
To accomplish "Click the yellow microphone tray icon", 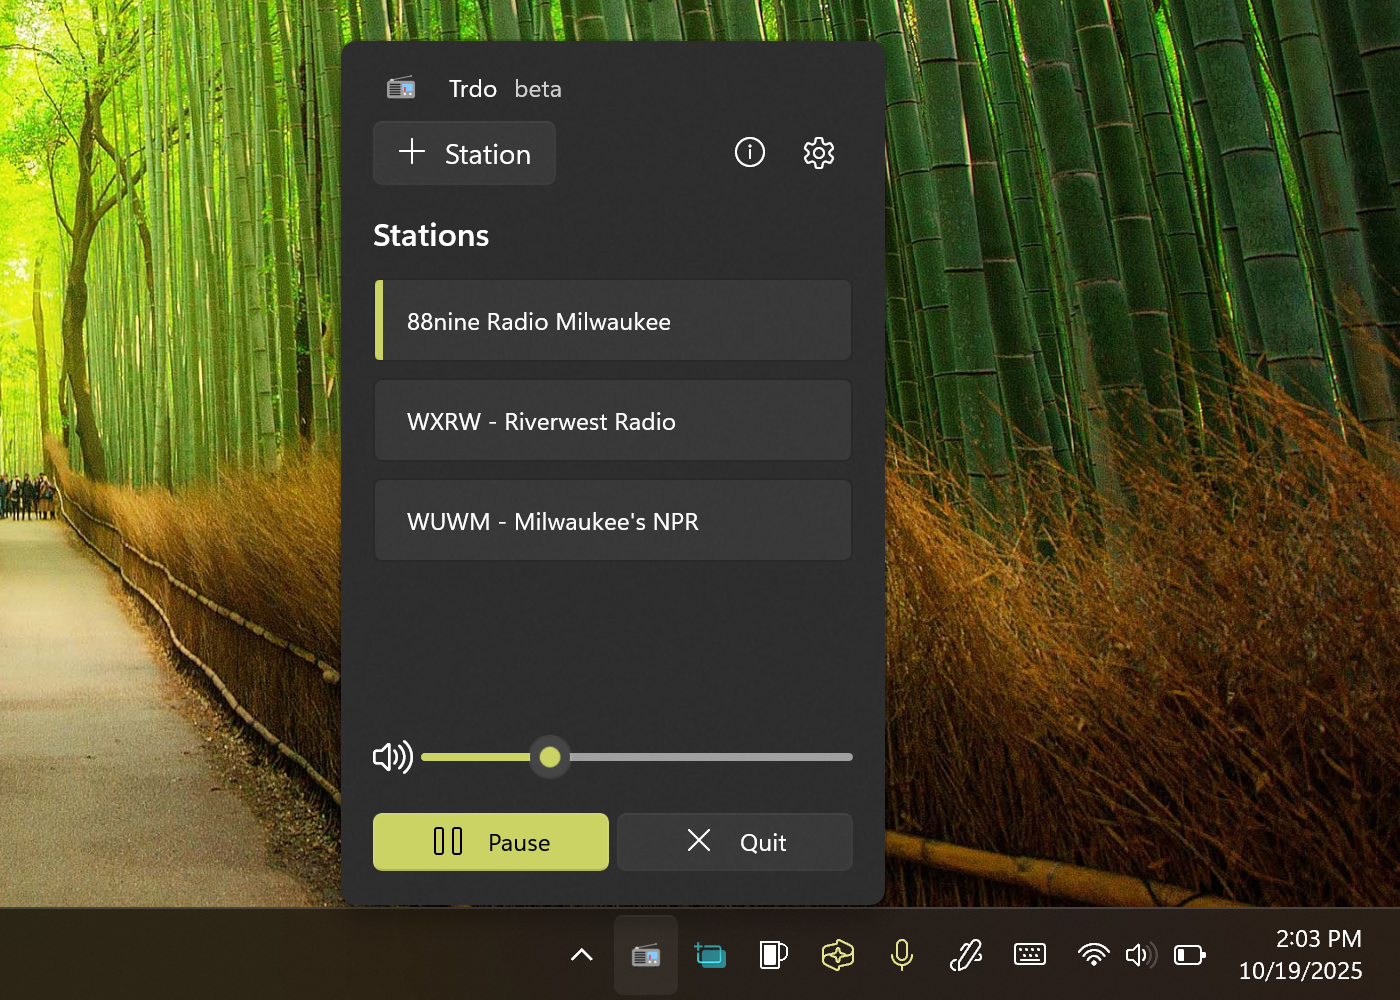I will [x=901, y=955].
